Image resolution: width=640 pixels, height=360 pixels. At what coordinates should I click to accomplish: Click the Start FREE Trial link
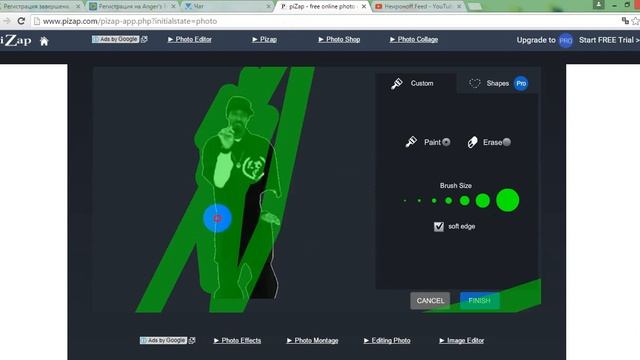pyautogui.click(x=609, y=40)
